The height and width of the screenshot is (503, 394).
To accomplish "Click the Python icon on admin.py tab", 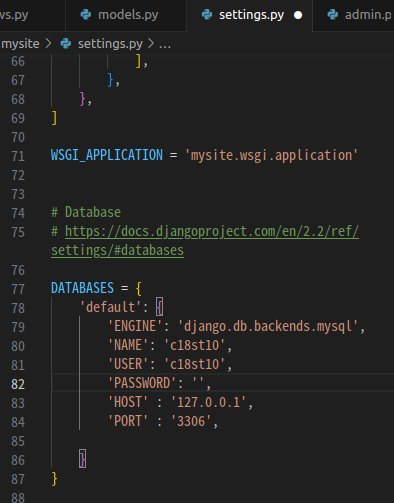I will coord(333,15).
